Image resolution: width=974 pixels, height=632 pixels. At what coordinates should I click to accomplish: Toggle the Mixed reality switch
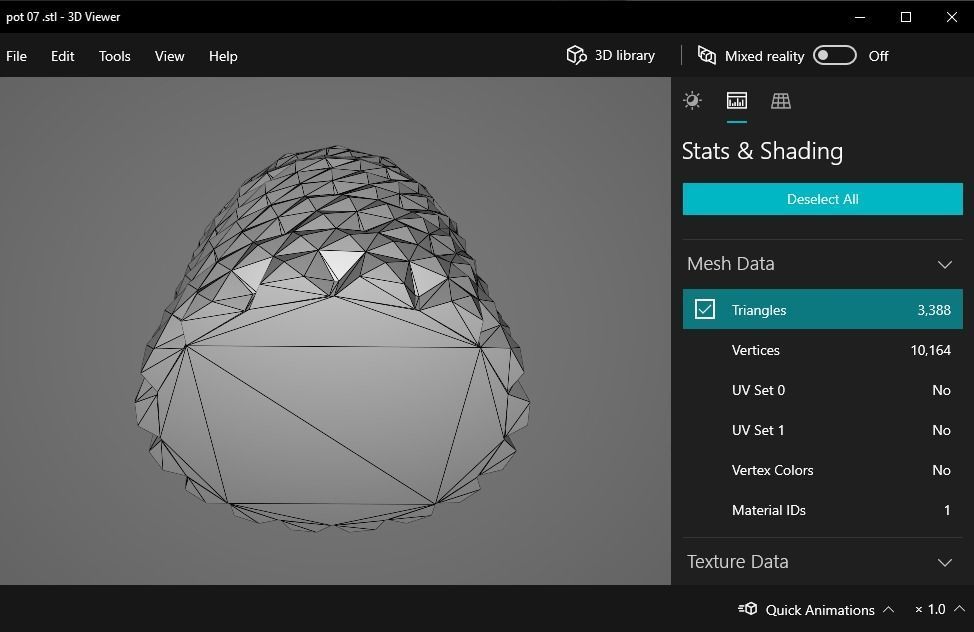coord(835,56)
